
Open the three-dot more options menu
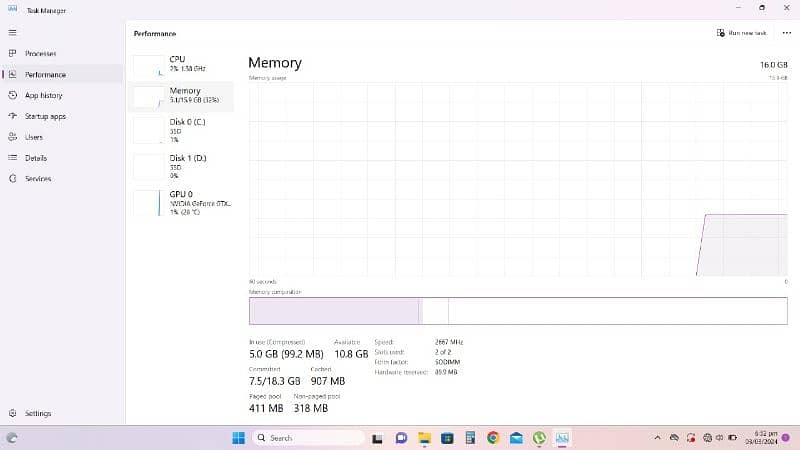coord(786,33)
